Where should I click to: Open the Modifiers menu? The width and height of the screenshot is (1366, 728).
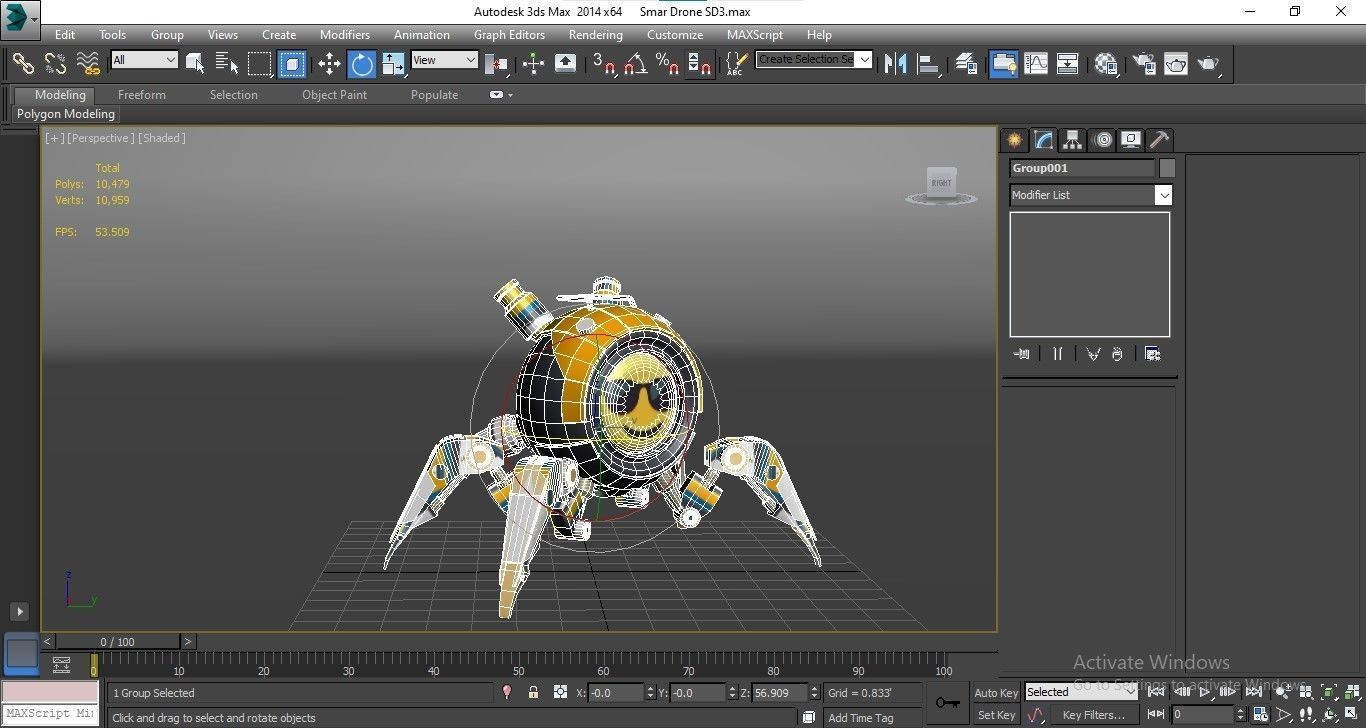coord(345,34)
